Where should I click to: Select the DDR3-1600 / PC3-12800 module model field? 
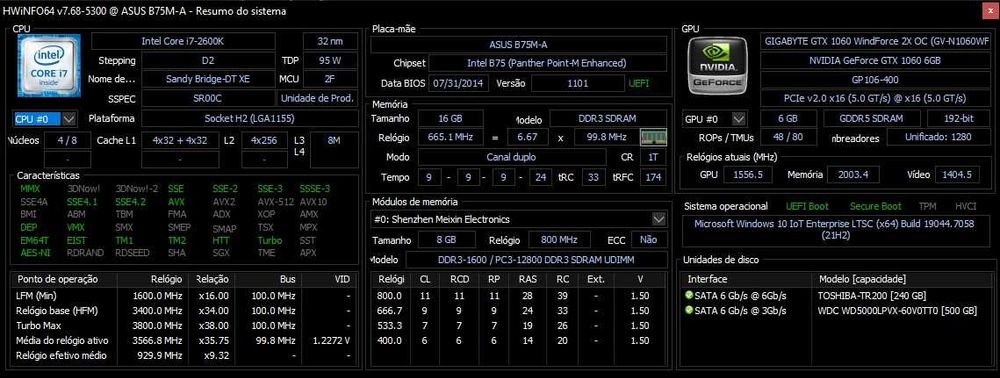click(x=536, y=260)
